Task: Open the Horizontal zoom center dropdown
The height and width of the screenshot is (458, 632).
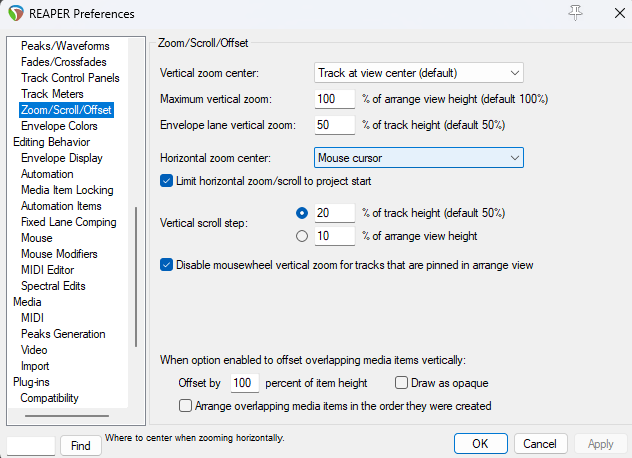Action: click(419, 158)
